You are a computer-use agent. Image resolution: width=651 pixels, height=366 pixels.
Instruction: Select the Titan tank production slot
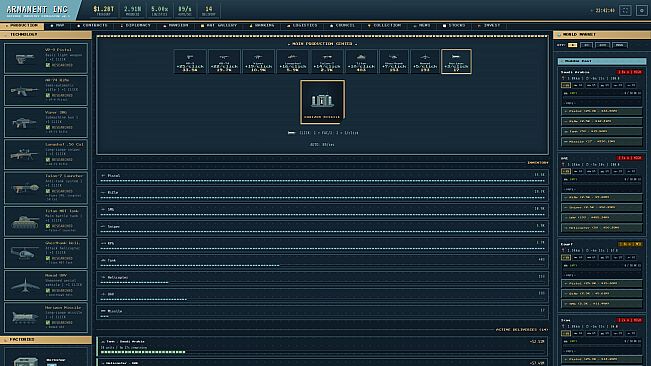pos(361,61)
